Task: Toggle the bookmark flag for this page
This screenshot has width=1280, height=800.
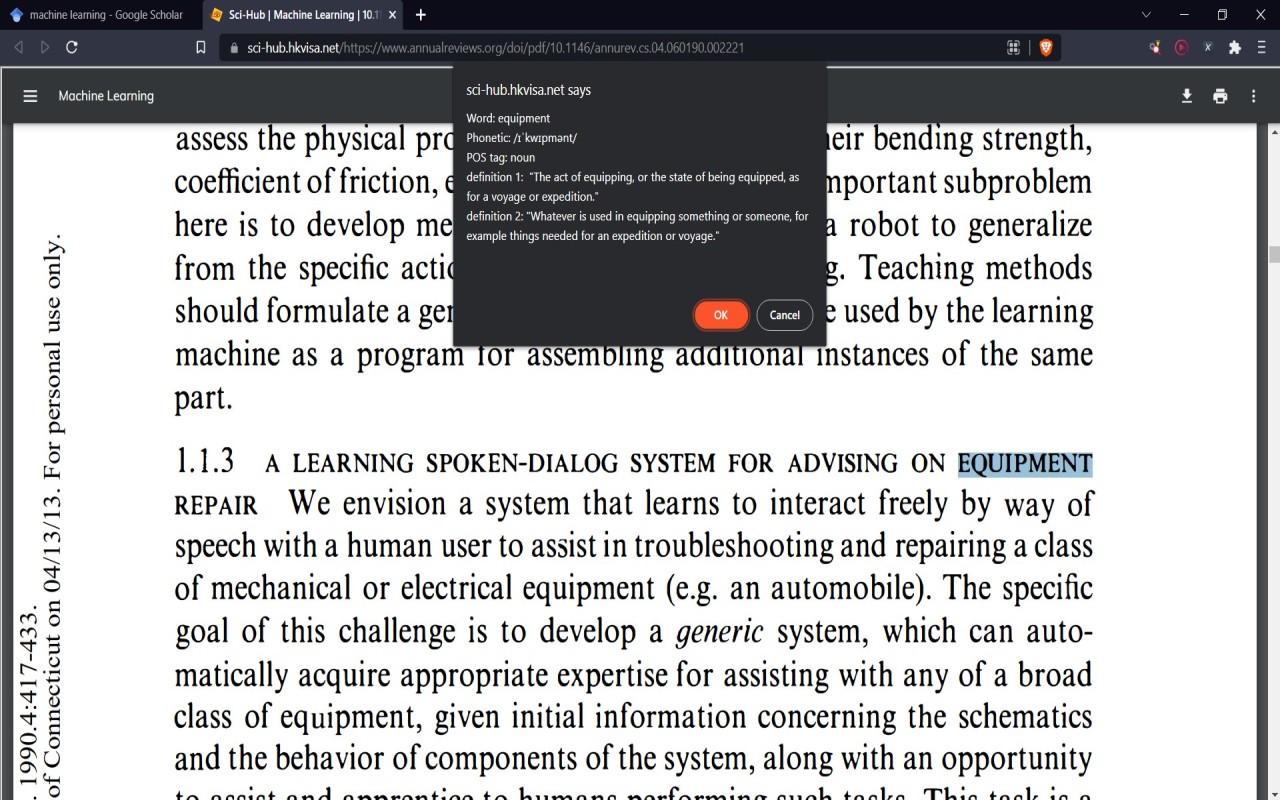Action: pos(200,47)
